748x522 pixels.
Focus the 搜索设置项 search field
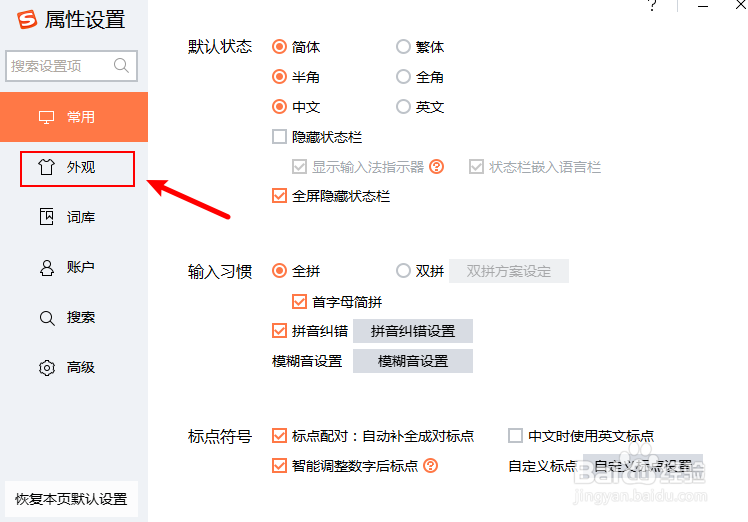(72, 65)
